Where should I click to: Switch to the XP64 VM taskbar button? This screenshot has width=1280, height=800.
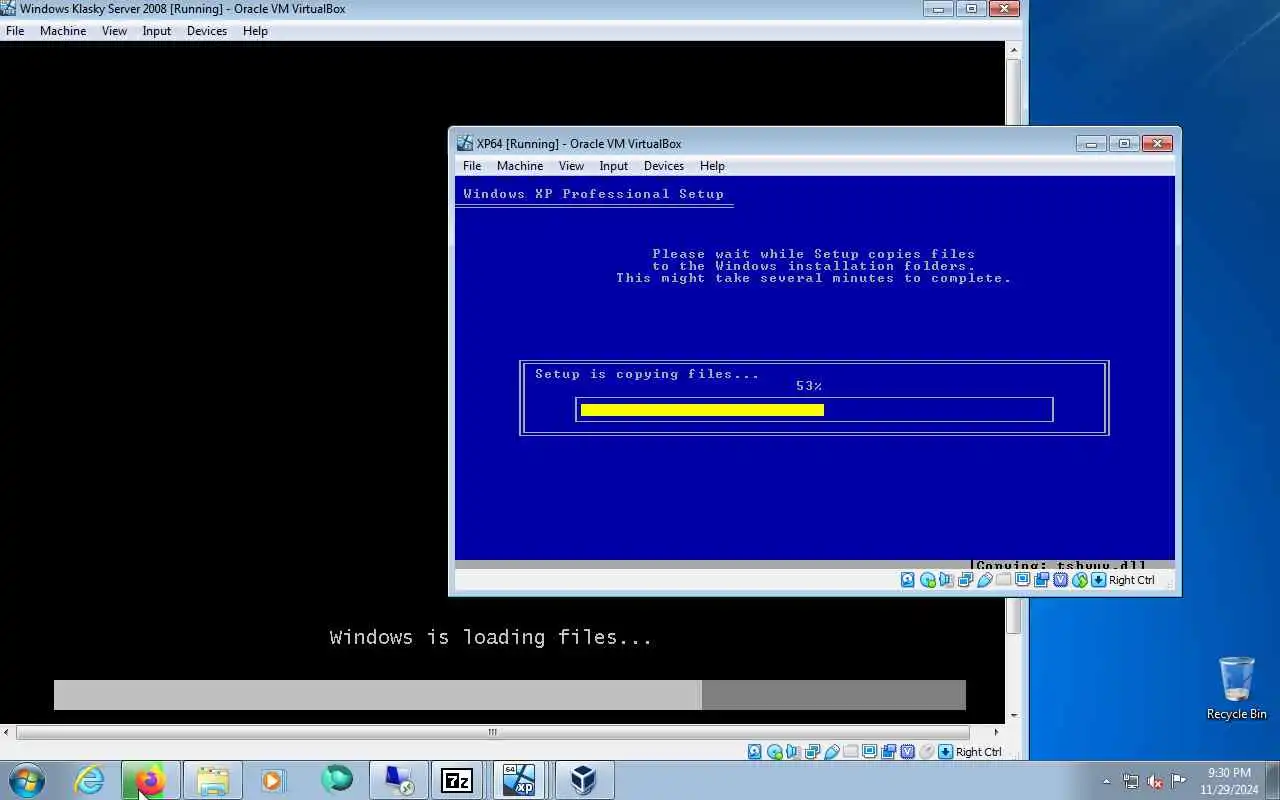click(519, 780)
